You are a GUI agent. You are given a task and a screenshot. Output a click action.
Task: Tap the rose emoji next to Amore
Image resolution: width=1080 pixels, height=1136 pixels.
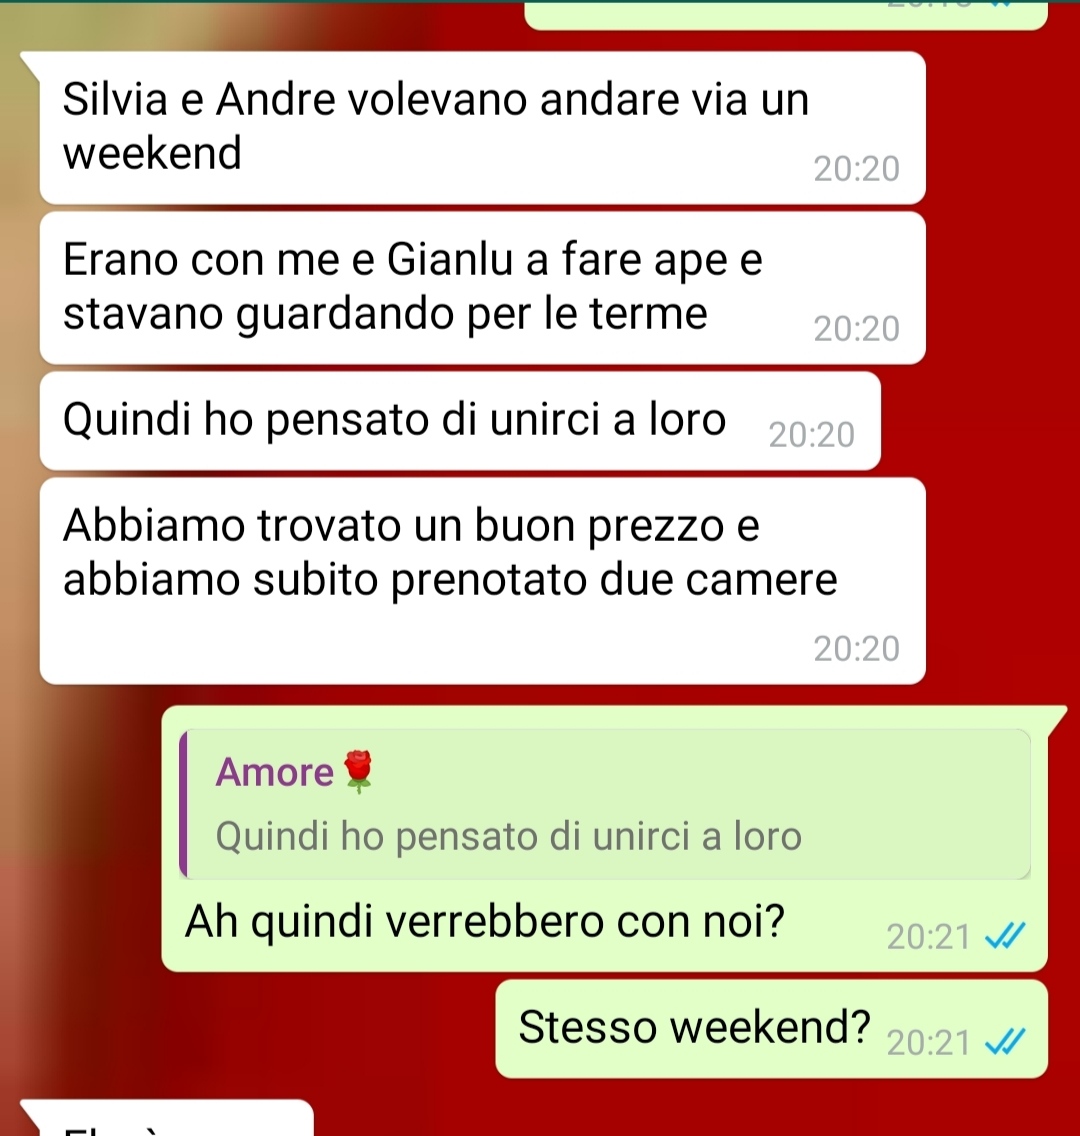[x=358, y=772]
